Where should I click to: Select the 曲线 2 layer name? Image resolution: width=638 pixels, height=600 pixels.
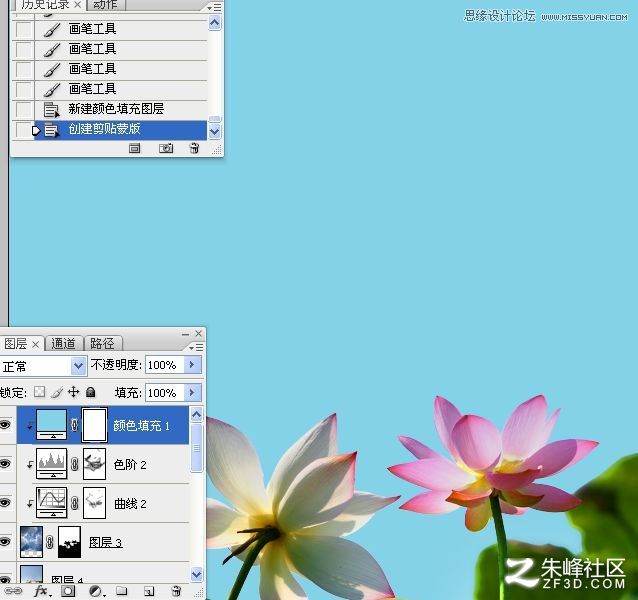130,504
